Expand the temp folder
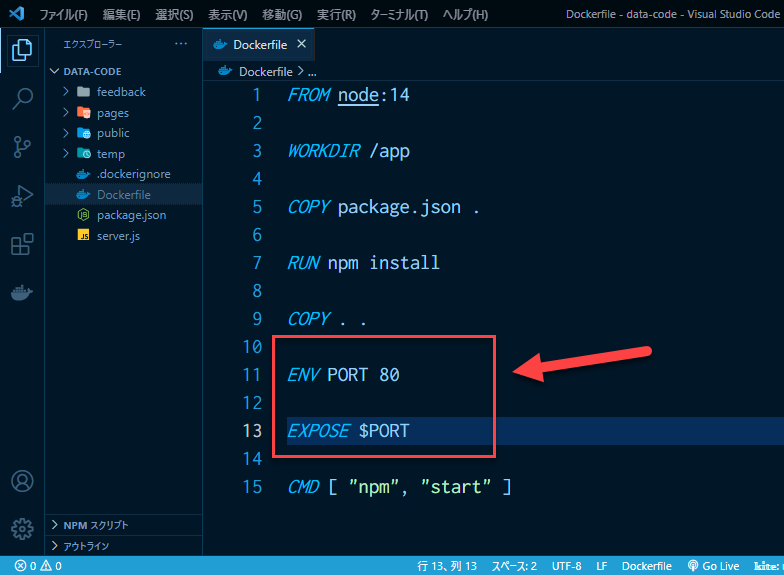Viewport: 784px width, 575px height. pos(66,154)
